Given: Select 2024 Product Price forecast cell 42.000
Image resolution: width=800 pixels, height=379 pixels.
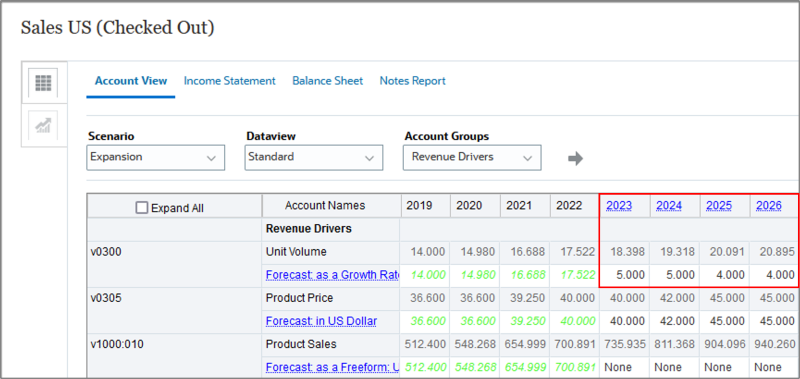Looking at the screenshot, I should click(675, 321).
